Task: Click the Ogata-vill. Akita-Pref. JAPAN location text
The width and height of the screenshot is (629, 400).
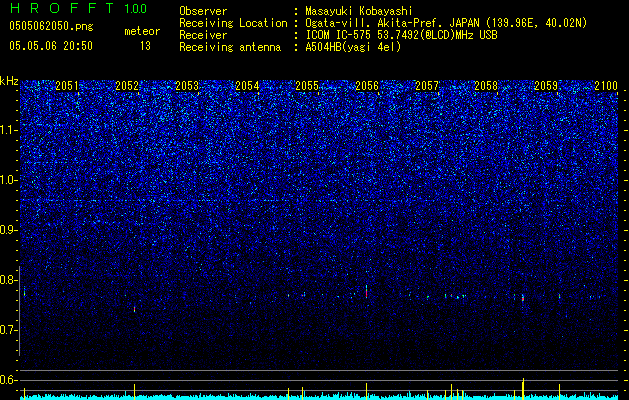Action: [x=446, y=23]
